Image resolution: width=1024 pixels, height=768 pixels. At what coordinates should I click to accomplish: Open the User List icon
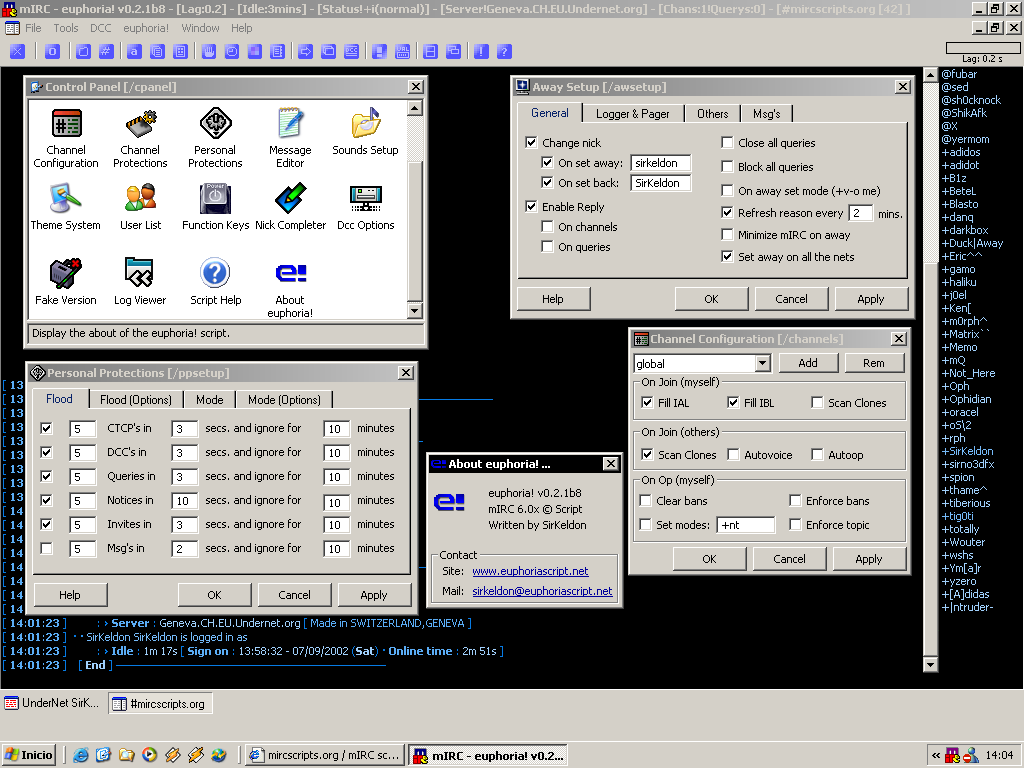[x=140, y=206]
